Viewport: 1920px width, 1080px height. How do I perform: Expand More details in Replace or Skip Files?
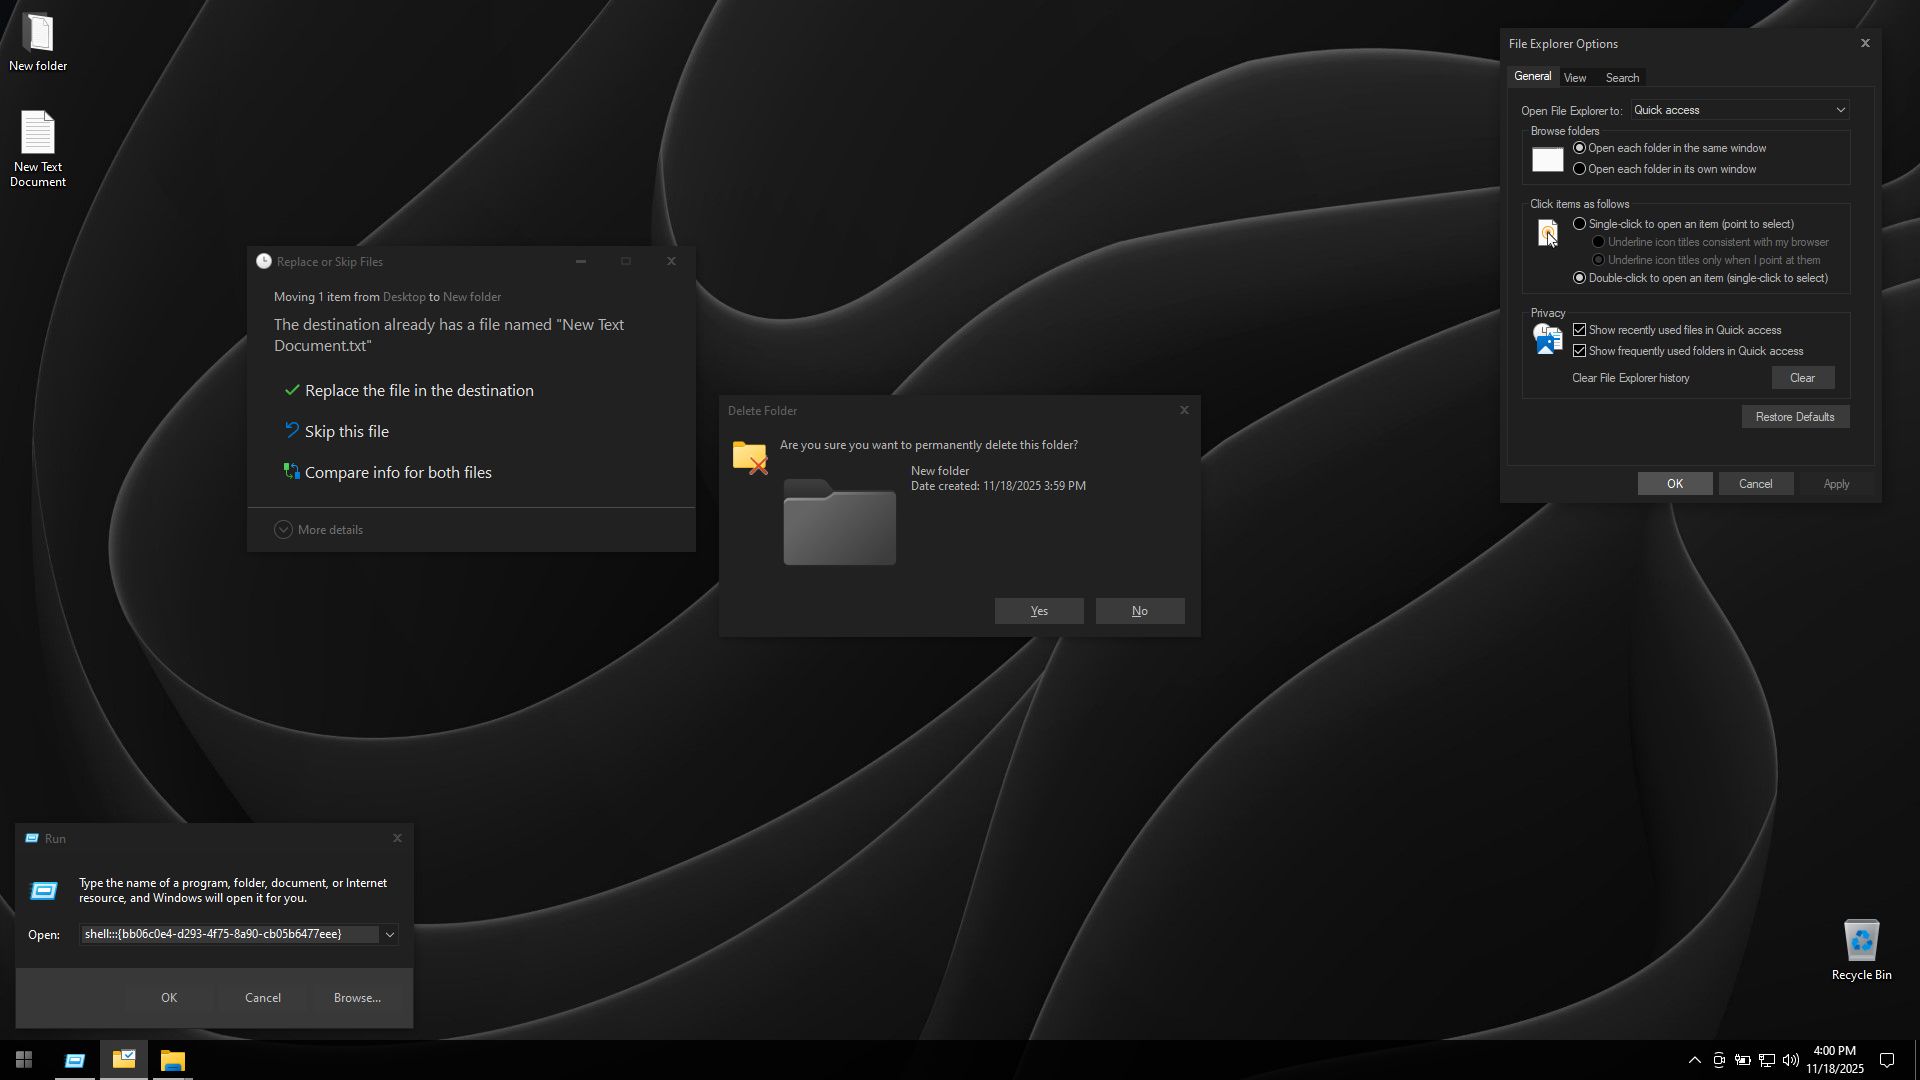319,530
